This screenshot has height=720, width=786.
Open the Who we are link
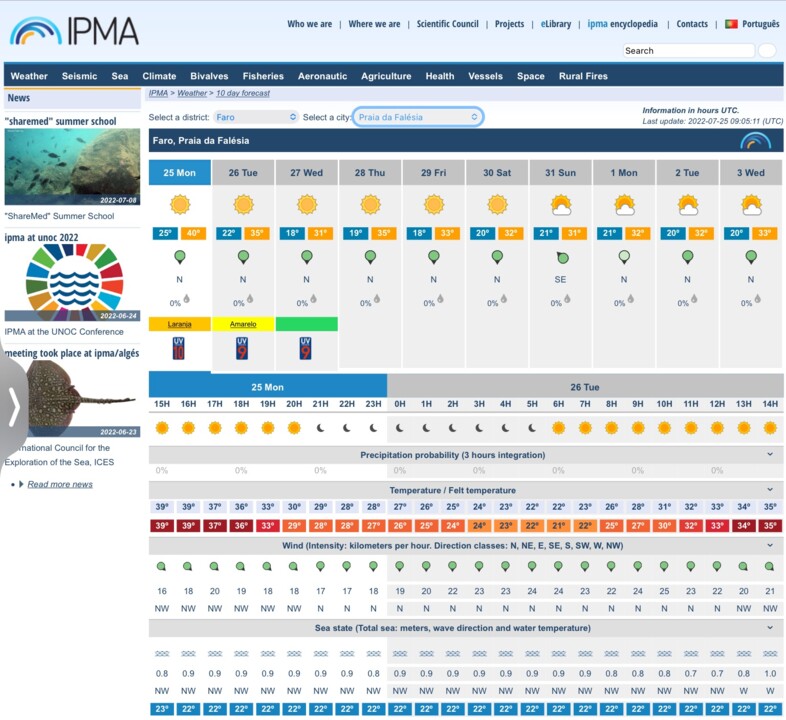tap(309, 24)
